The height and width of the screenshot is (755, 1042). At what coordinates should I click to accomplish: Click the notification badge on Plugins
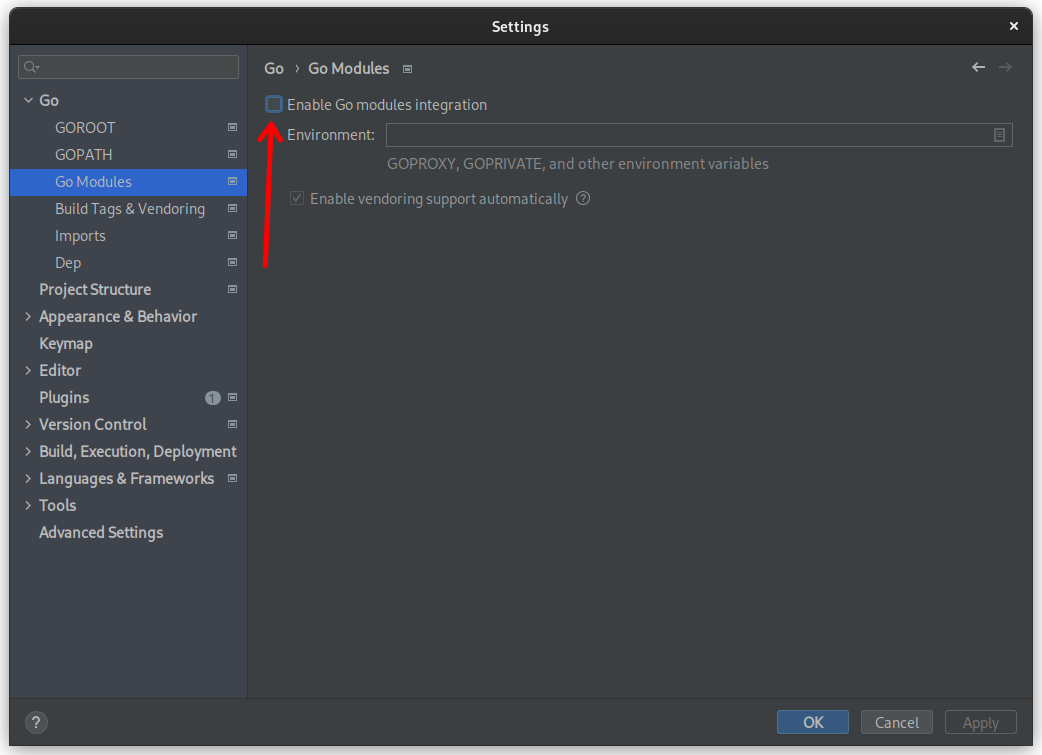click(212, 397)
